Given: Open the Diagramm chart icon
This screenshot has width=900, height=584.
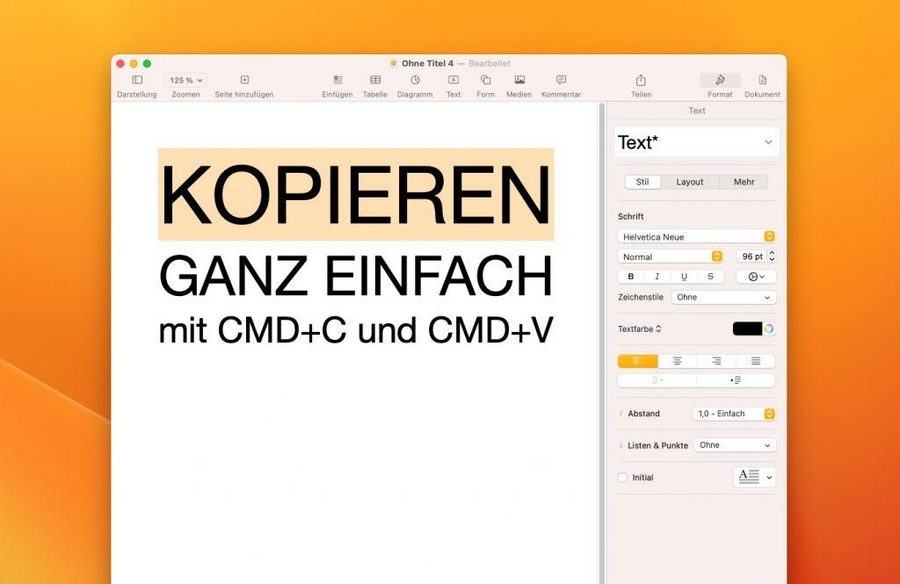Looking at the screenshot, I should click(x=414, y=80).
